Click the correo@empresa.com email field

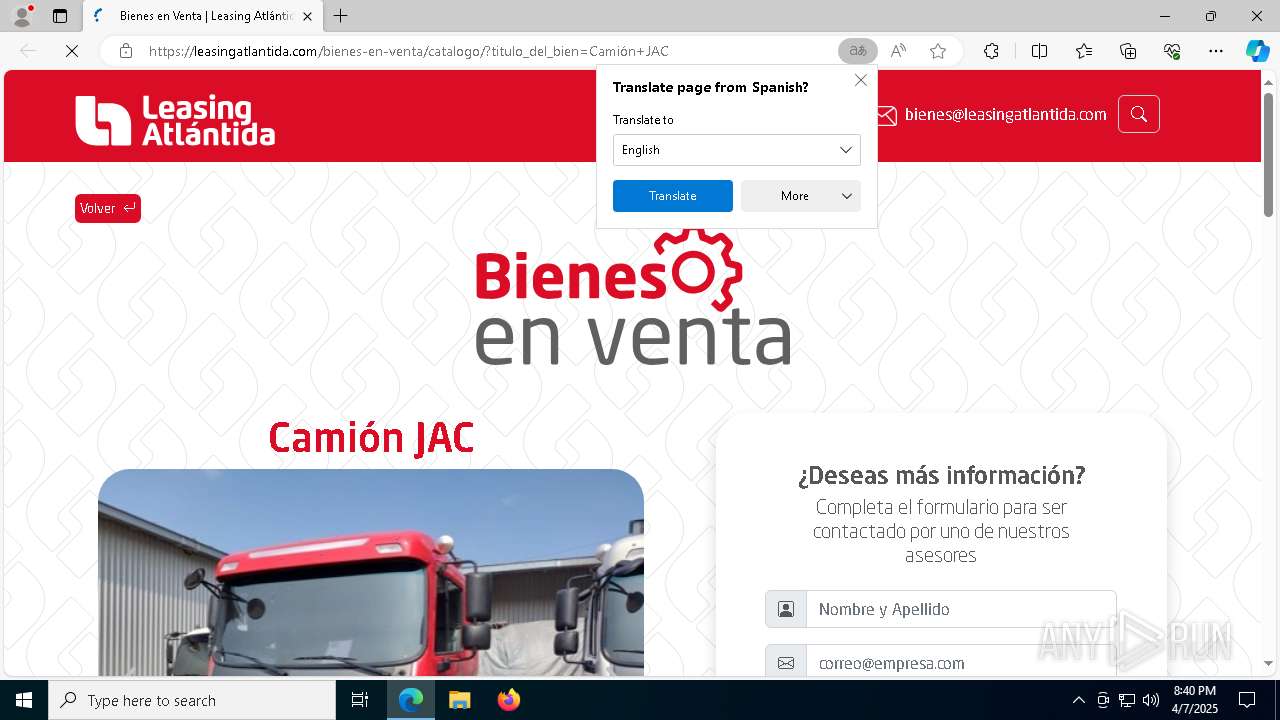[x=961, y=662]
